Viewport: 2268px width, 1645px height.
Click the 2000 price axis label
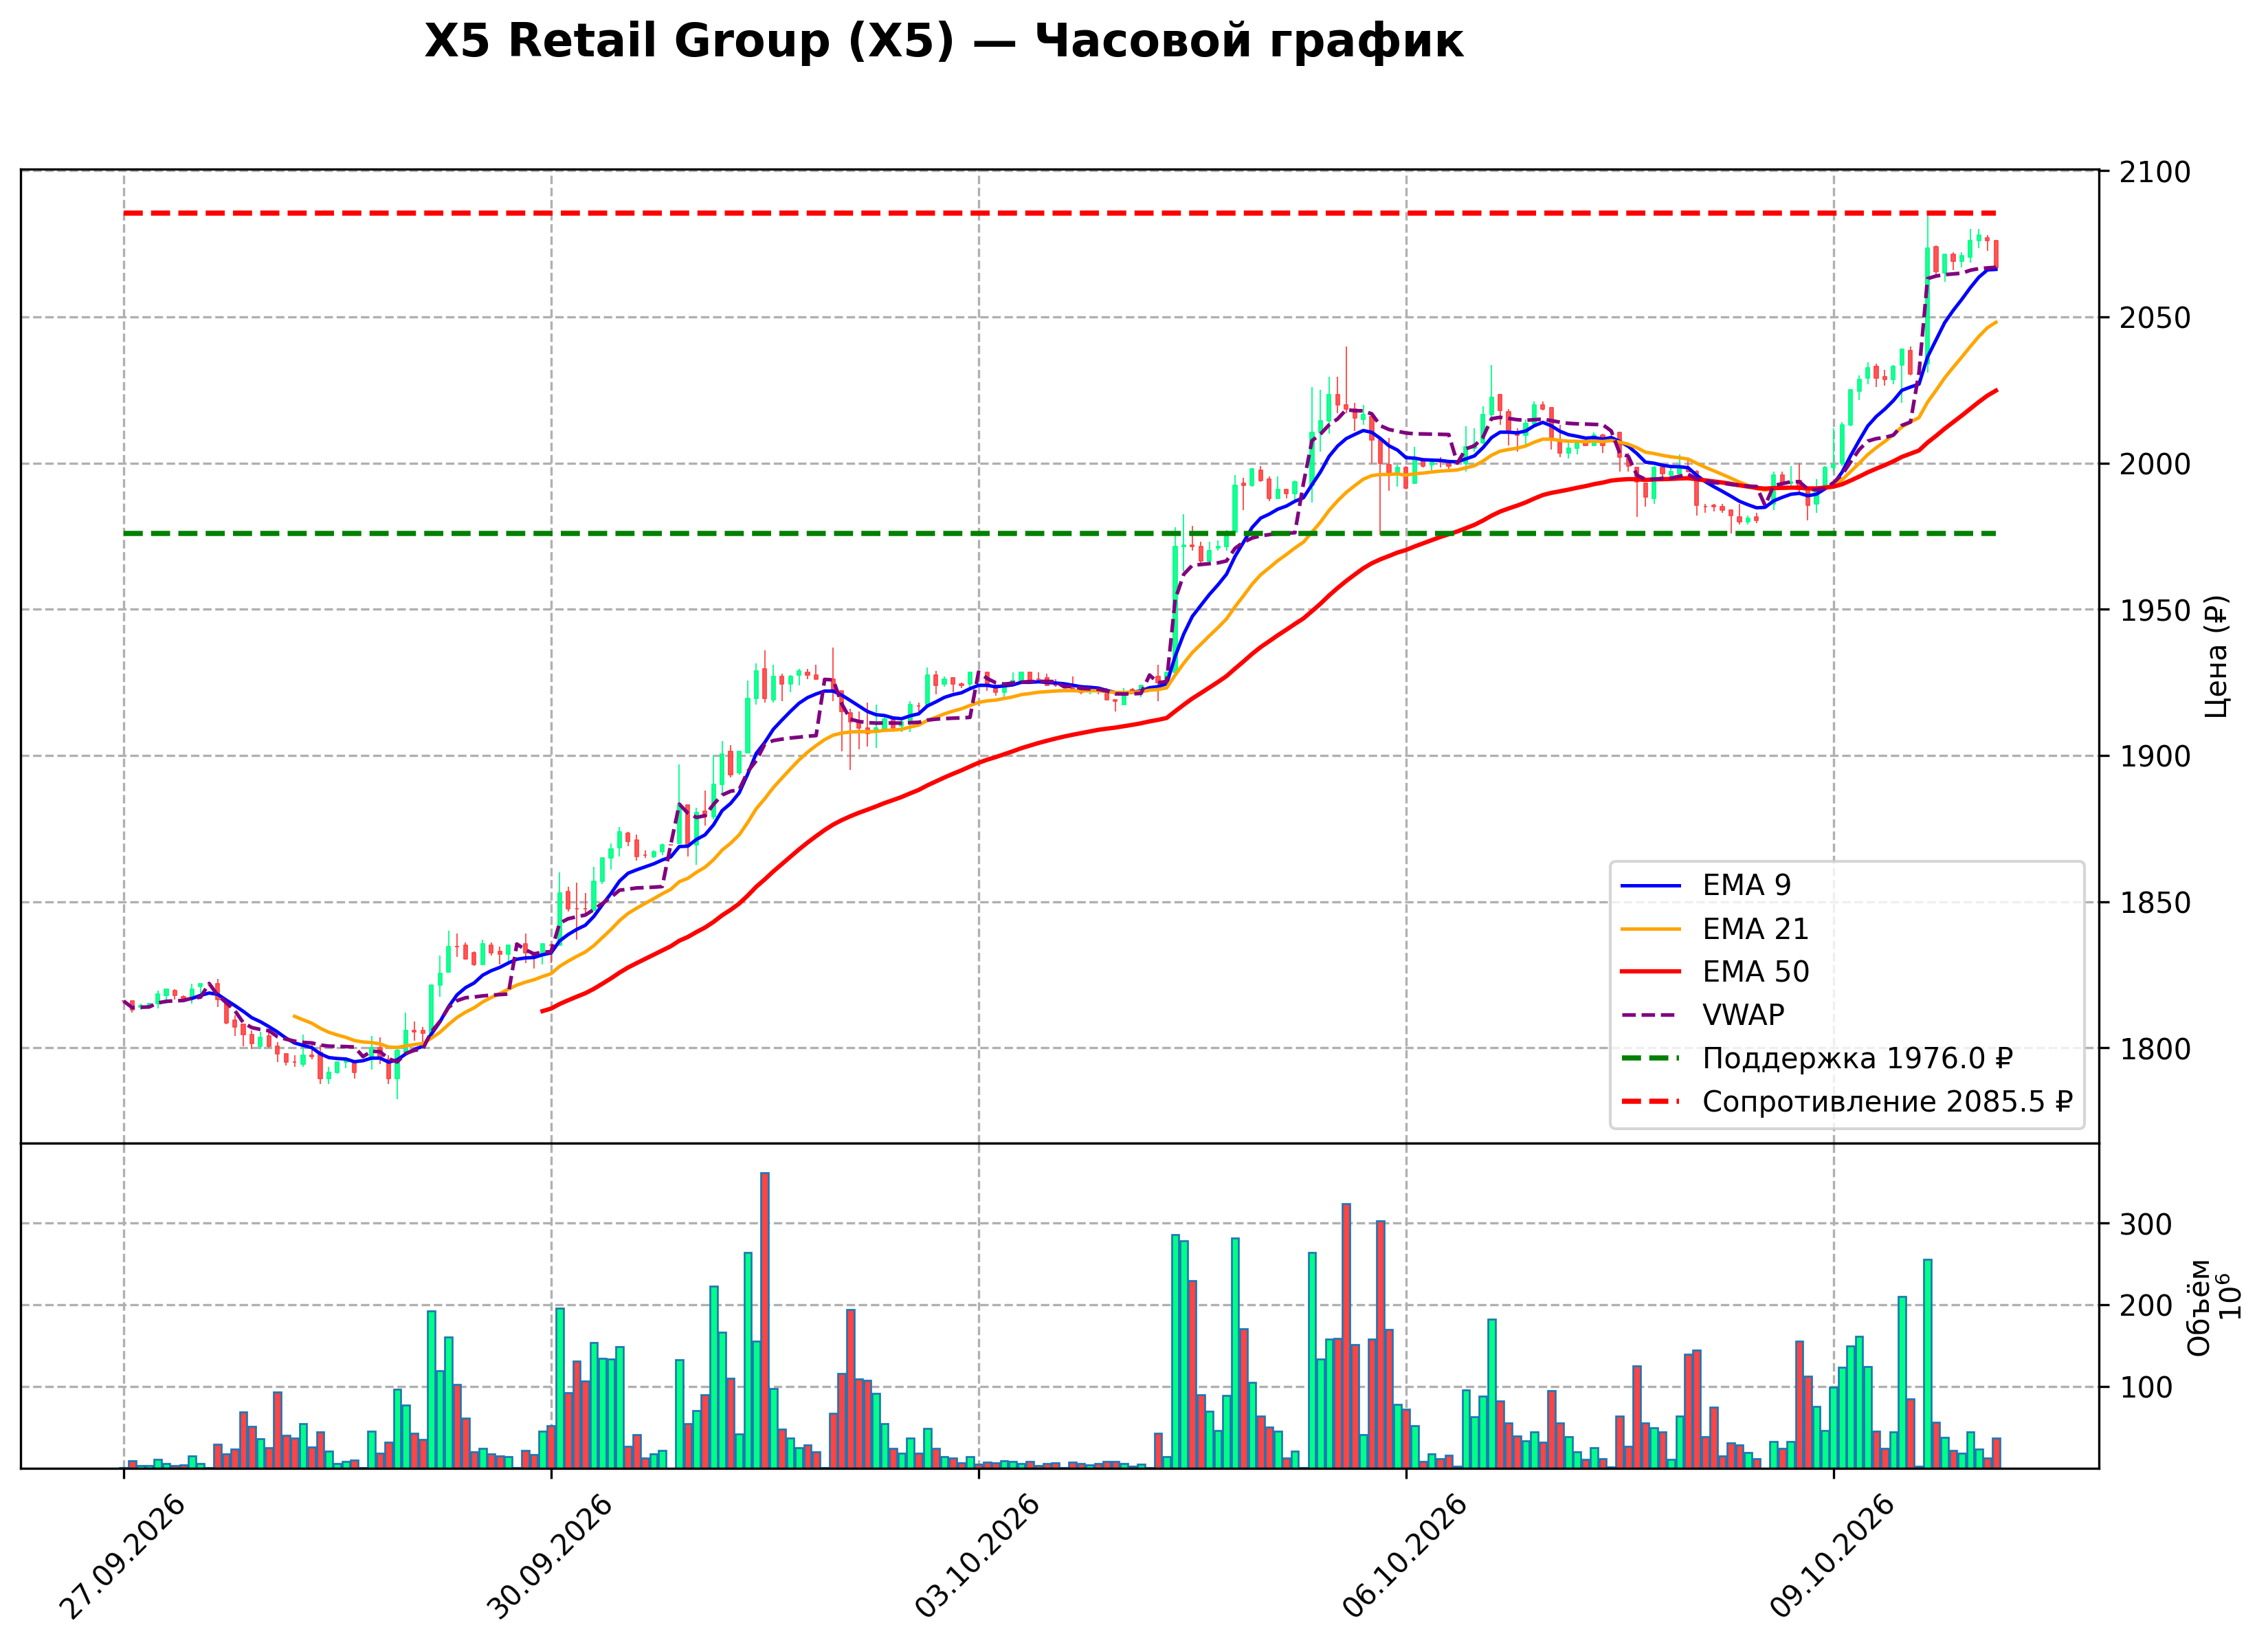(x=2156, y=464)
